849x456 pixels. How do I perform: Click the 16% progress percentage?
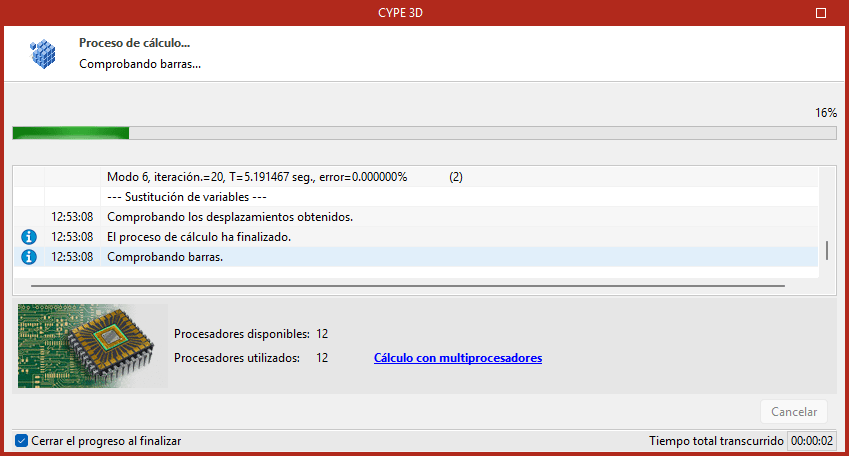(x=826, y=113)
